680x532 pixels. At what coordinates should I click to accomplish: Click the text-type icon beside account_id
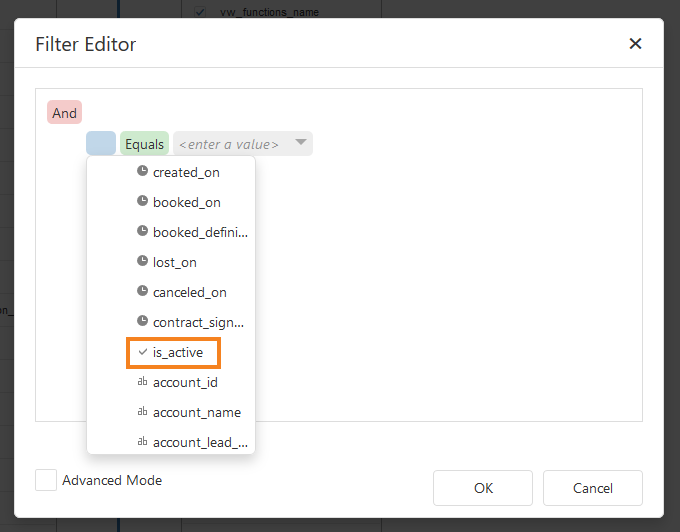click(x=142, y=382)
